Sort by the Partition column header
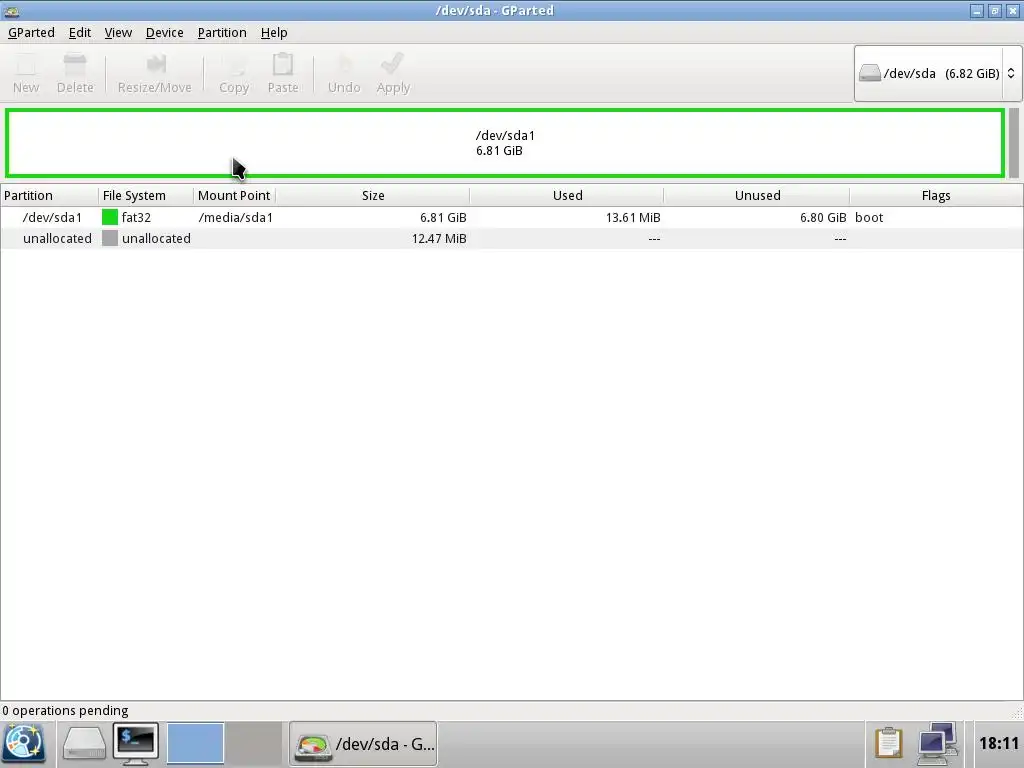Viewport: 1024px width, 768px height. click(50, 195)
